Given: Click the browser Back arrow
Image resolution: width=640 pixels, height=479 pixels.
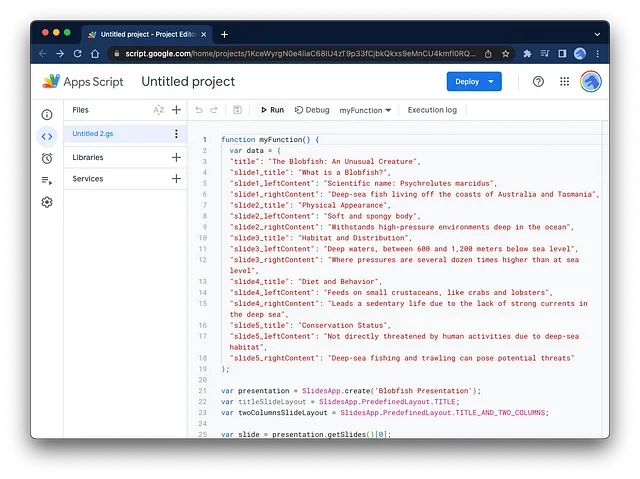Looking at the screenshot, I should tap(42, 53).
